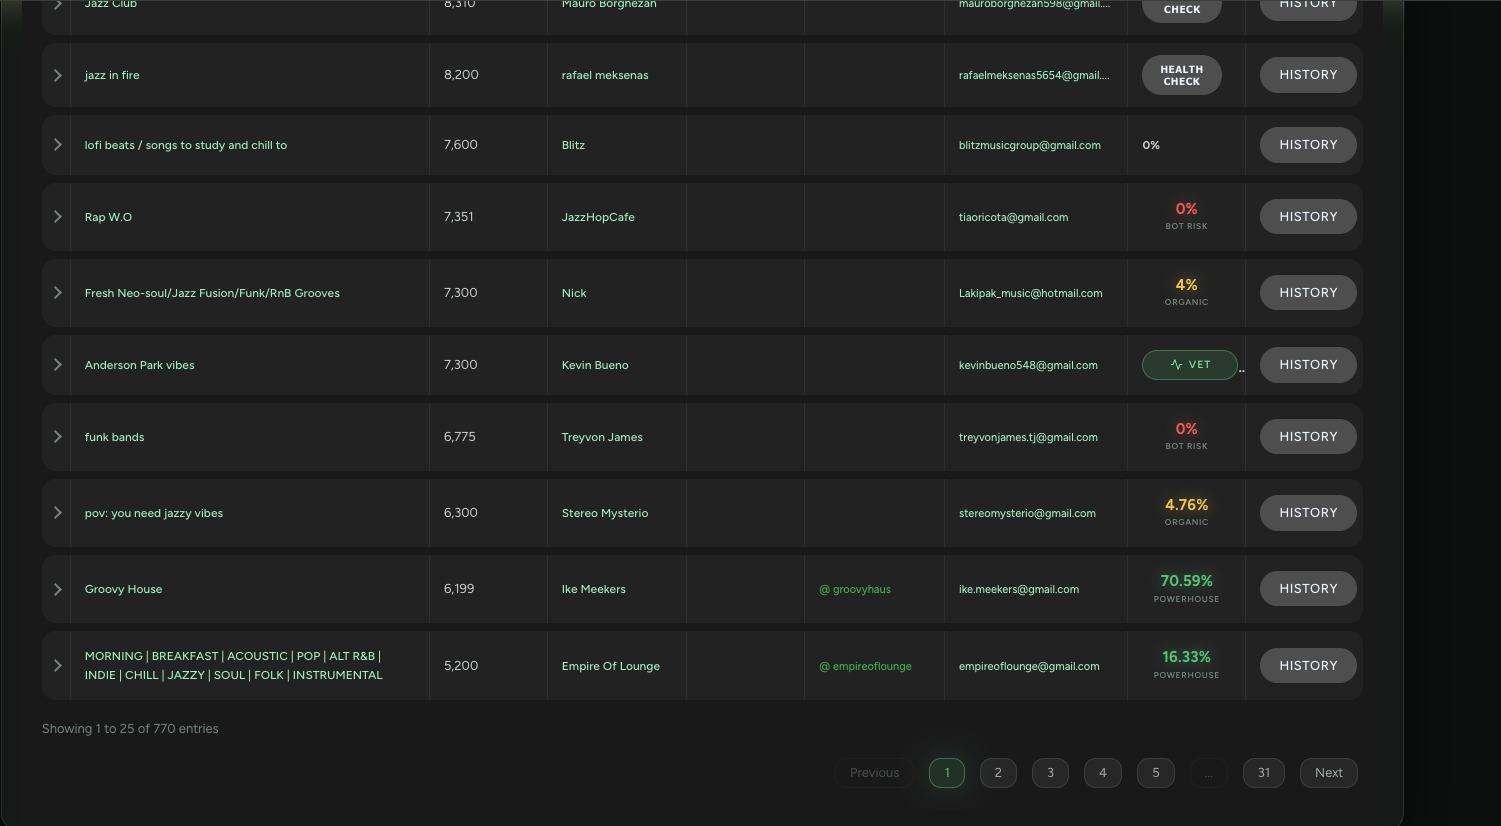The image size is (1501, 826).
Task: Click curator name JazzHopCafe
Action: tap(598, 217)
